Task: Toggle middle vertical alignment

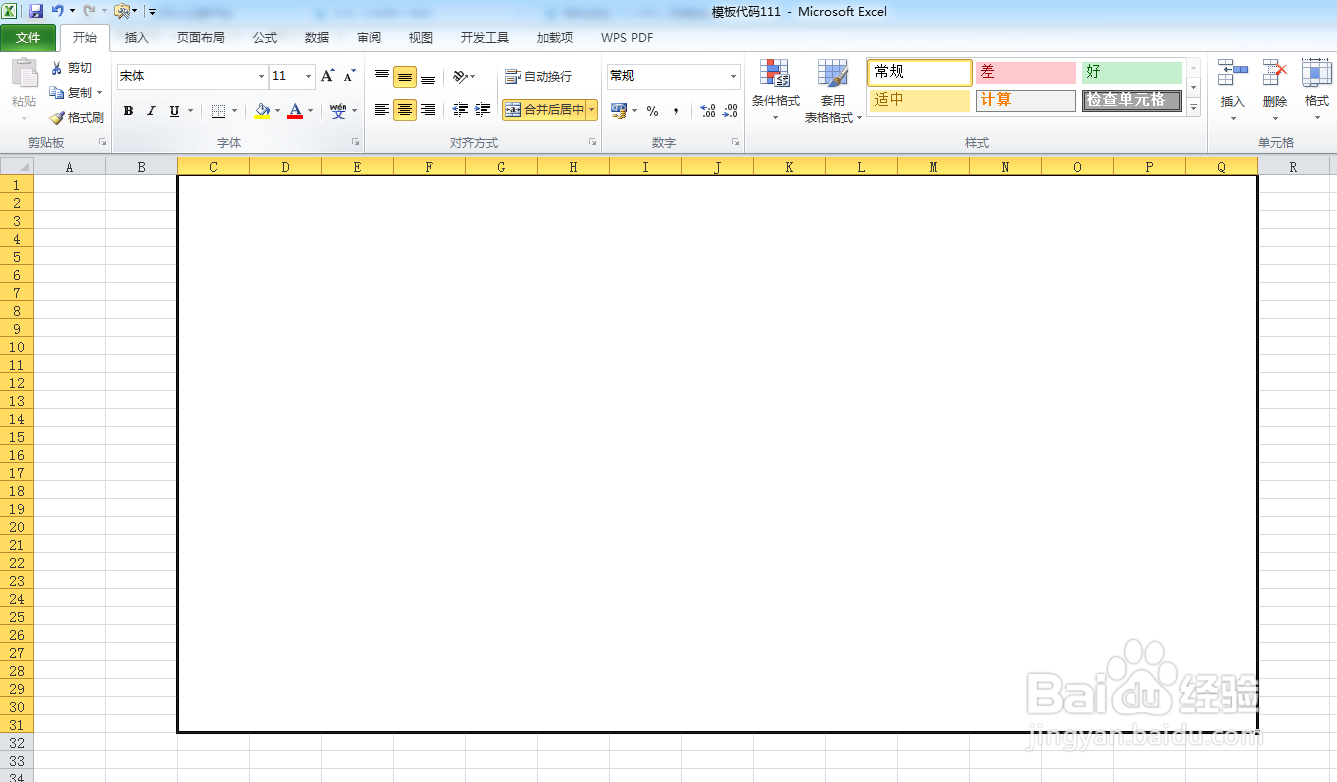Action: coord(405,77)
